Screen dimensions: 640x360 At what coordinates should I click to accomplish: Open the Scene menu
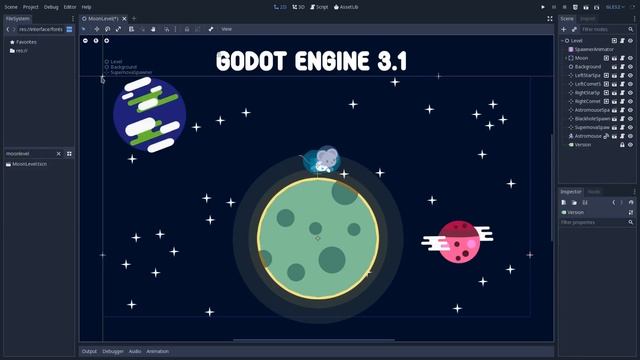11,7
